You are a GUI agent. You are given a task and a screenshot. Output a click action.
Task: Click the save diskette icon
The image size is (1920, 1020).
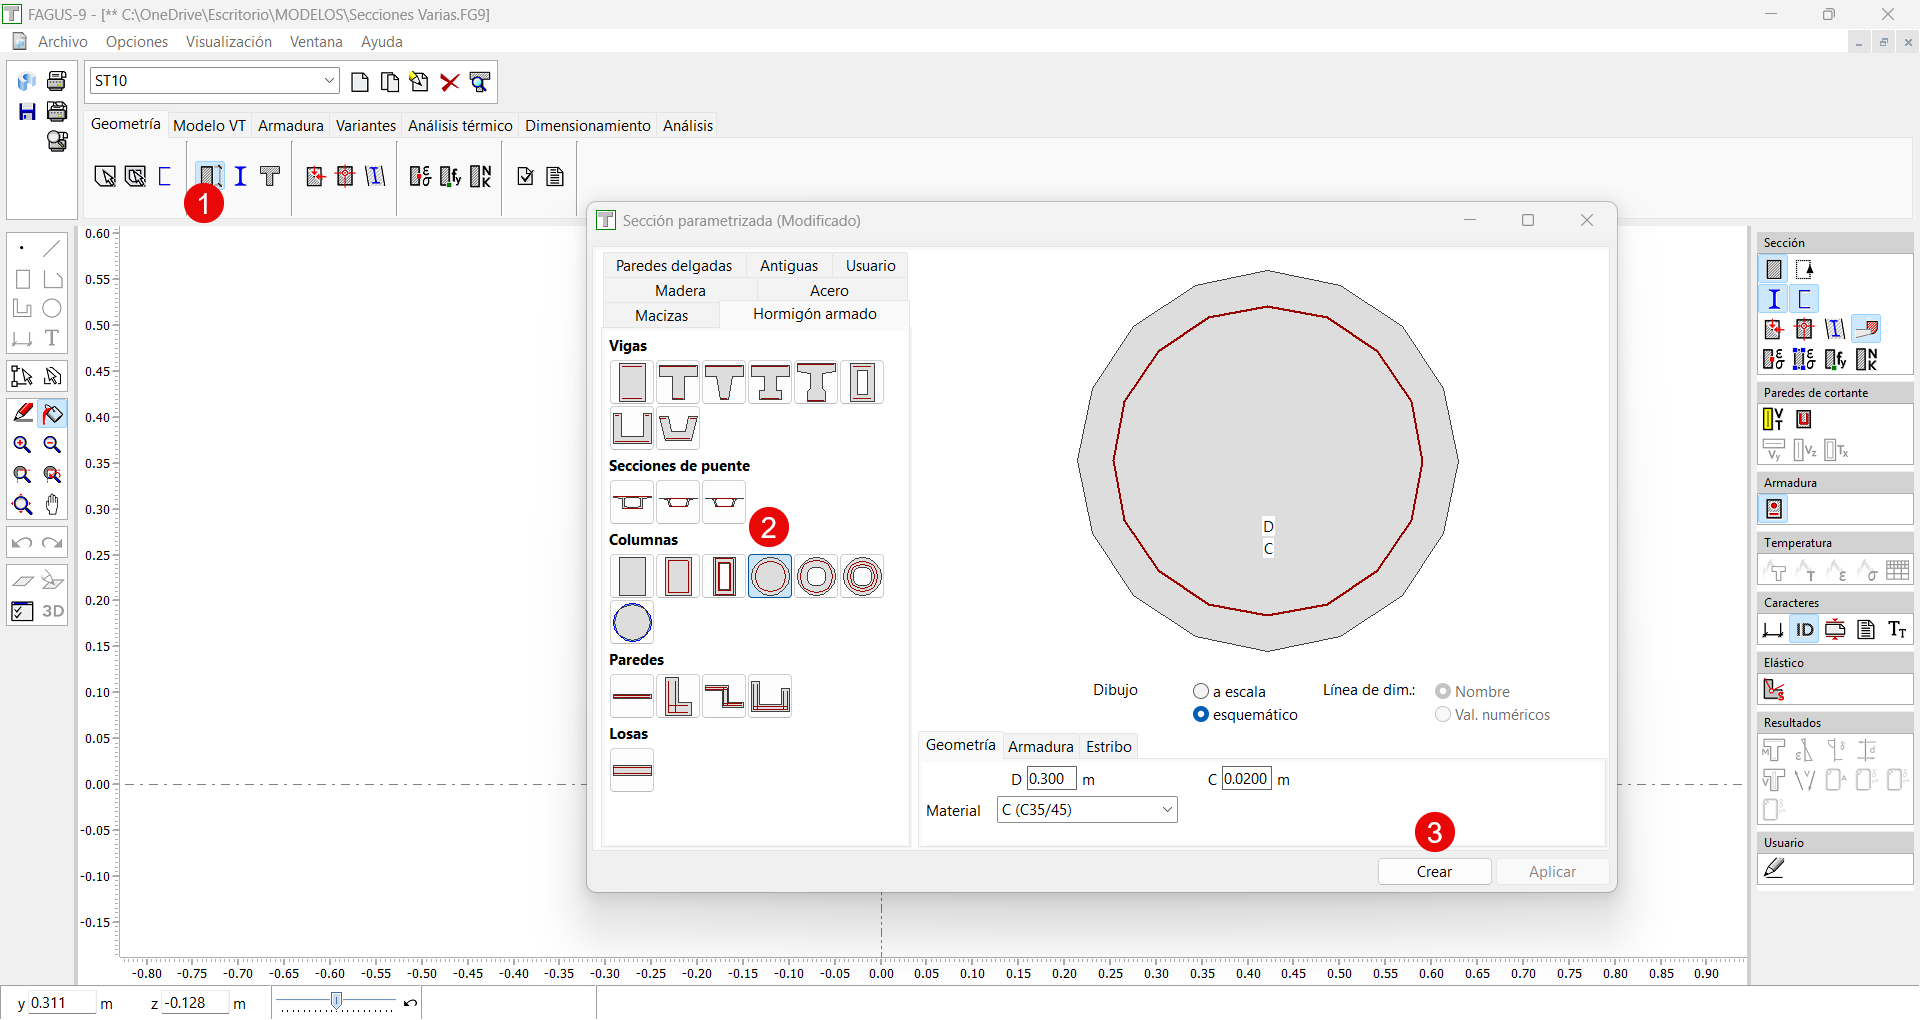coord(27,112)
